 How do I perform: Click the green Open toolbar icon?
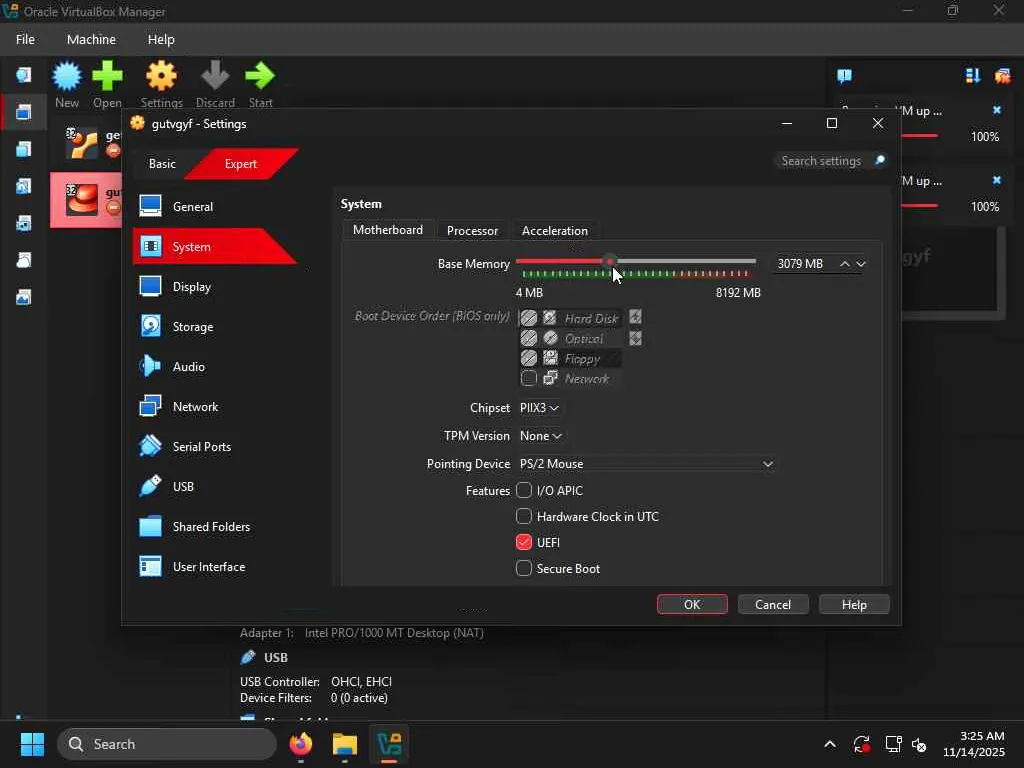click(107, 76)
